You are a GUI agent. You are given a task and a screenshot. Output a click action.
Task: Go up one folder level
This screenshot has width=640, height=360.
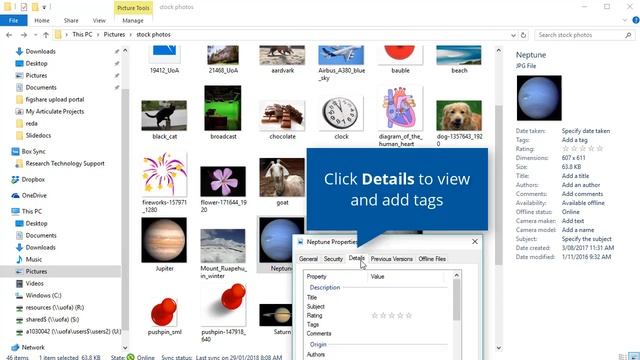coord(46,35)
